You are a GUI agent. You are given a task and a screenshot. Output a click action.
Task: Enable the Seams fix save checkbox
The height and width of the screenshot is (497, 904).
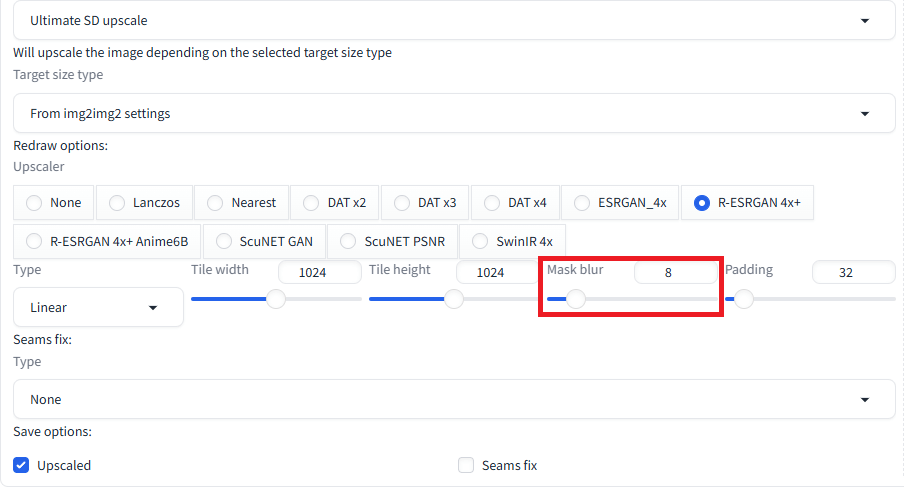(x=466, y=465)
